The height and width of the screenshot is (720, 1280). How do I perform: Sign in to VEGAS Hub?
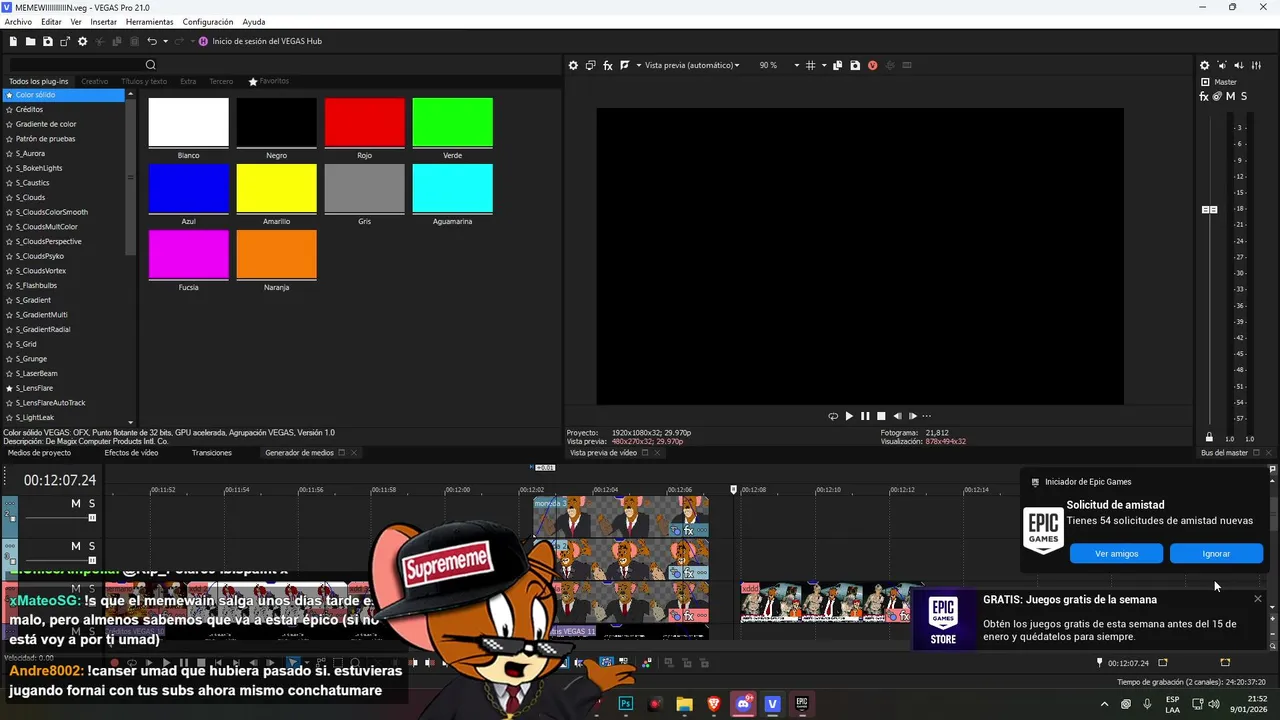point(260,41)
